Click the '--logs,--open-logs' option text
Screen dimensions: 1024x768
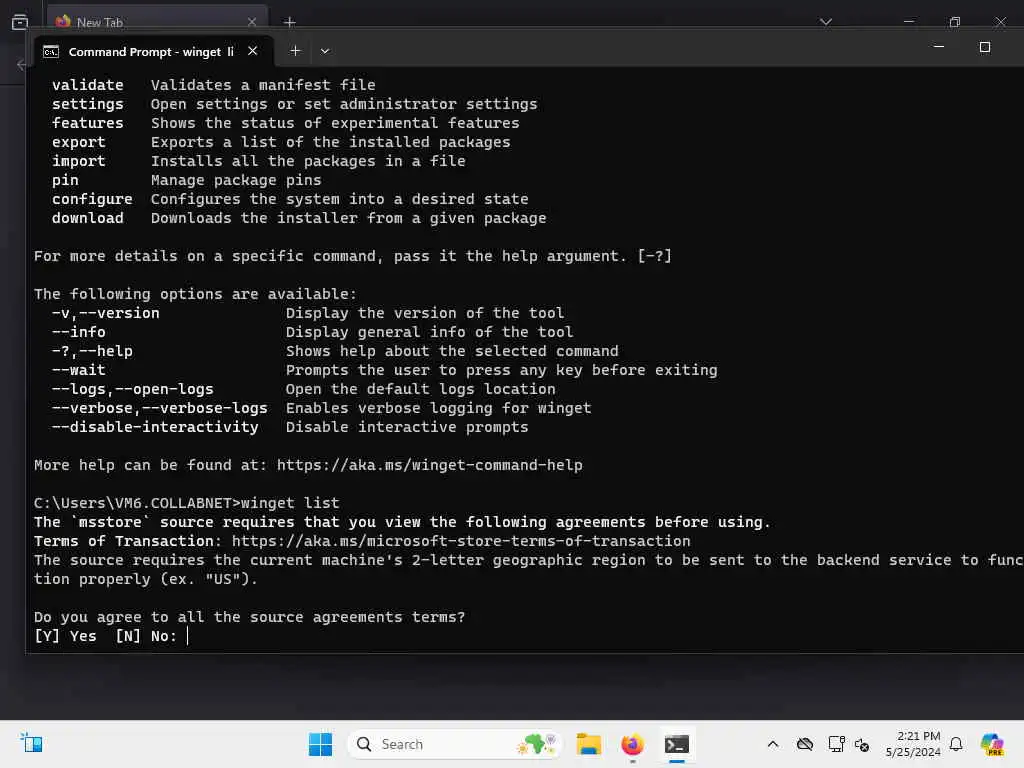[x=133, y=389]
